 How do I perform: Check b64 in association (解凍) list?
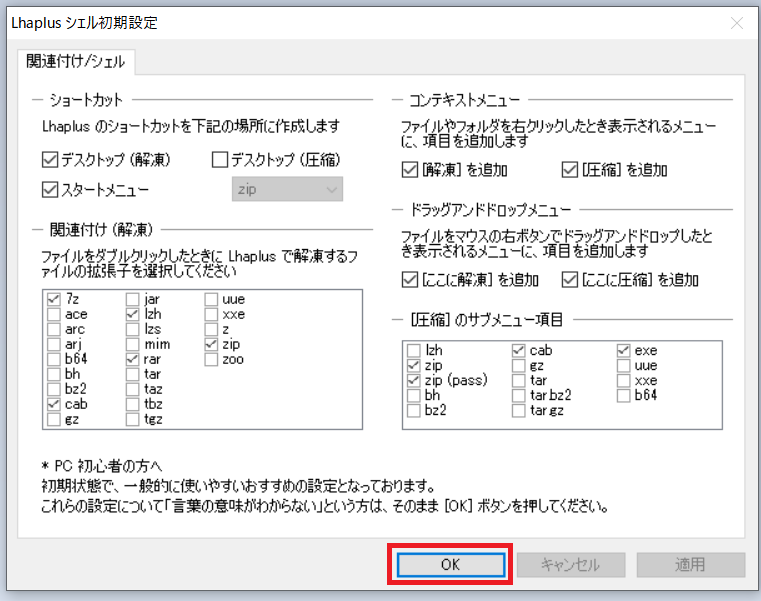point(54,359)
